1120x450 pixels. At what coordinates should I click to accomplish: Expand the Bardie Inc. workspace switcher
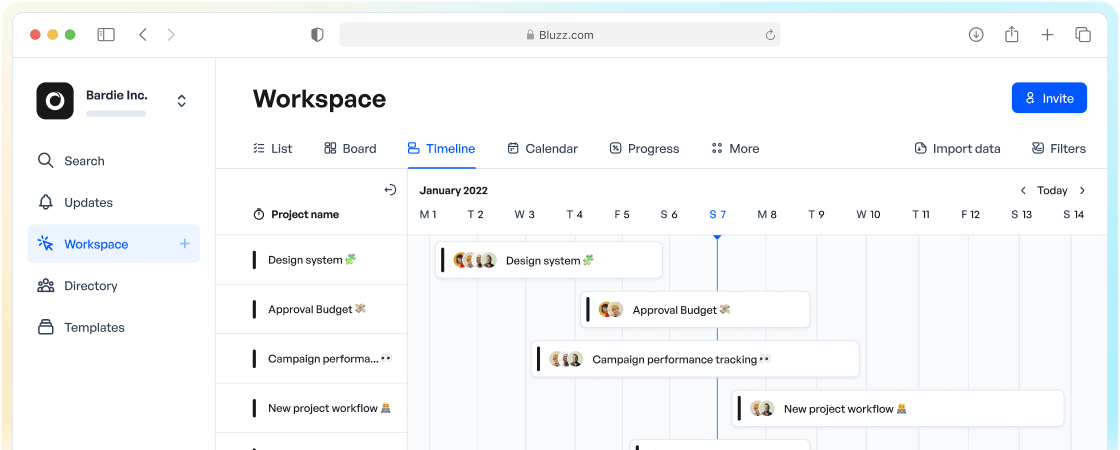(x=181, y=101)
